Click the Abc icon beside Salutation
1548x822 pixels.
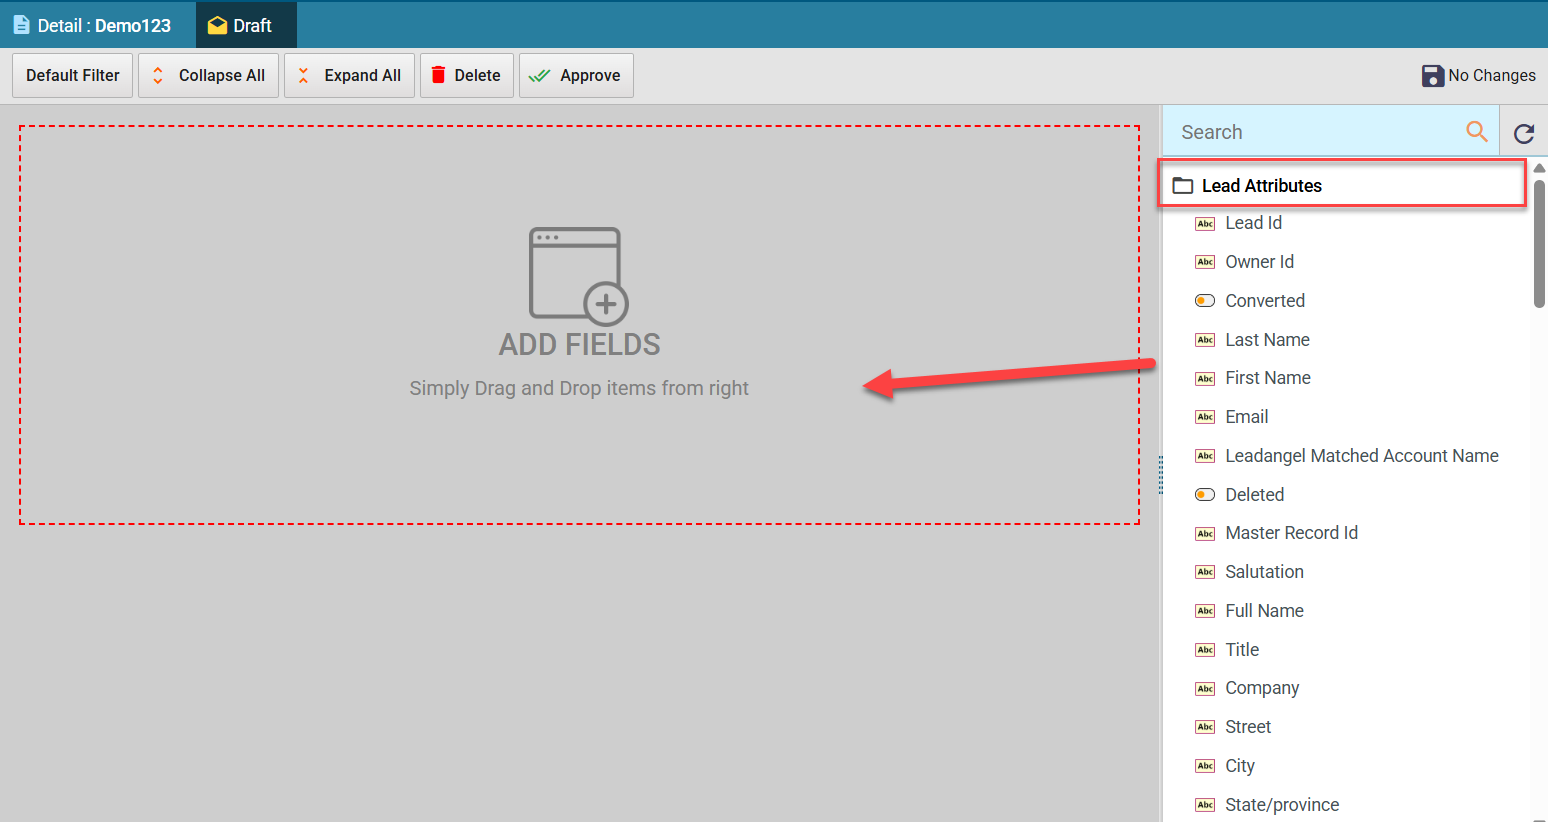pyautogui.click(x=1205, y=572)
